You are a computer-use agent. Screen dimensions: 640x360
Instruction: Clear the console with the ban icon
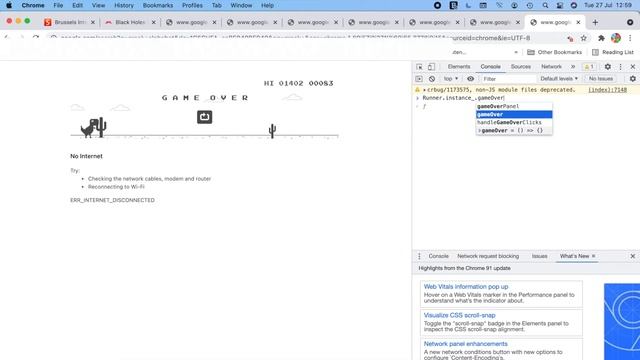432,79
